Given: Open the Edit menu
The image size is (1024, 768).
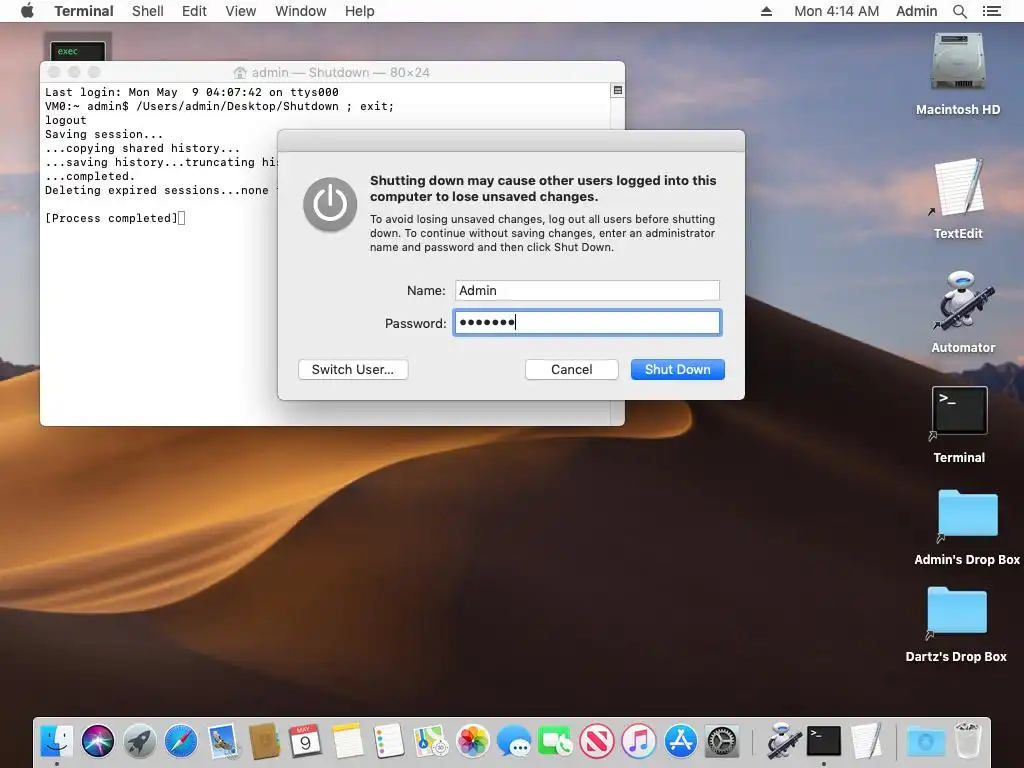Looking at the screenshot, I should [194, 11].
